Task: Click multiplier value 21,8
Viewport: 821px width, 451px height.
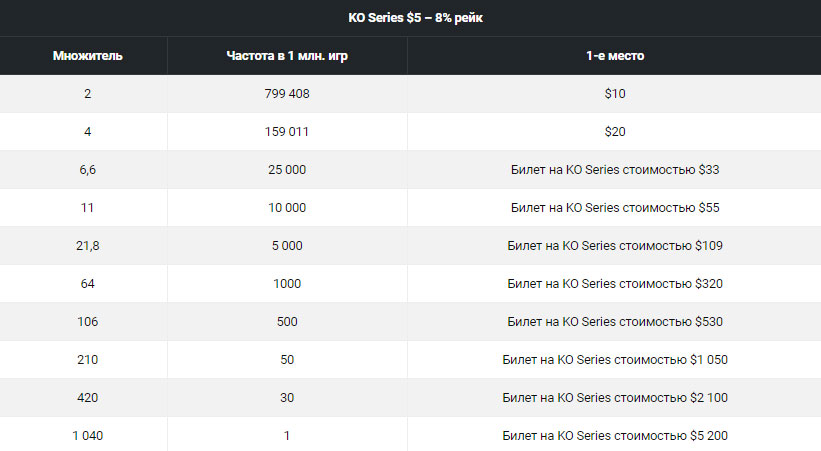Action: [x=88, y=246]
